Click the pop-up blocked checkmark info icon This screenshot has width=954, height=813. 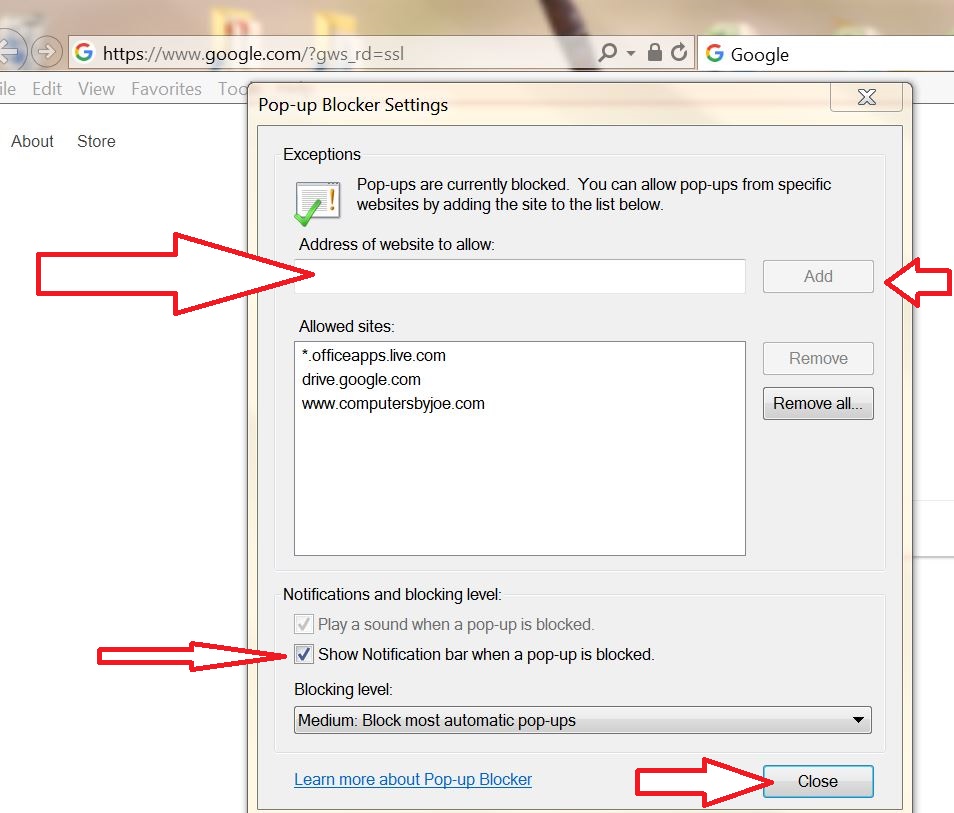pos(317,203)
